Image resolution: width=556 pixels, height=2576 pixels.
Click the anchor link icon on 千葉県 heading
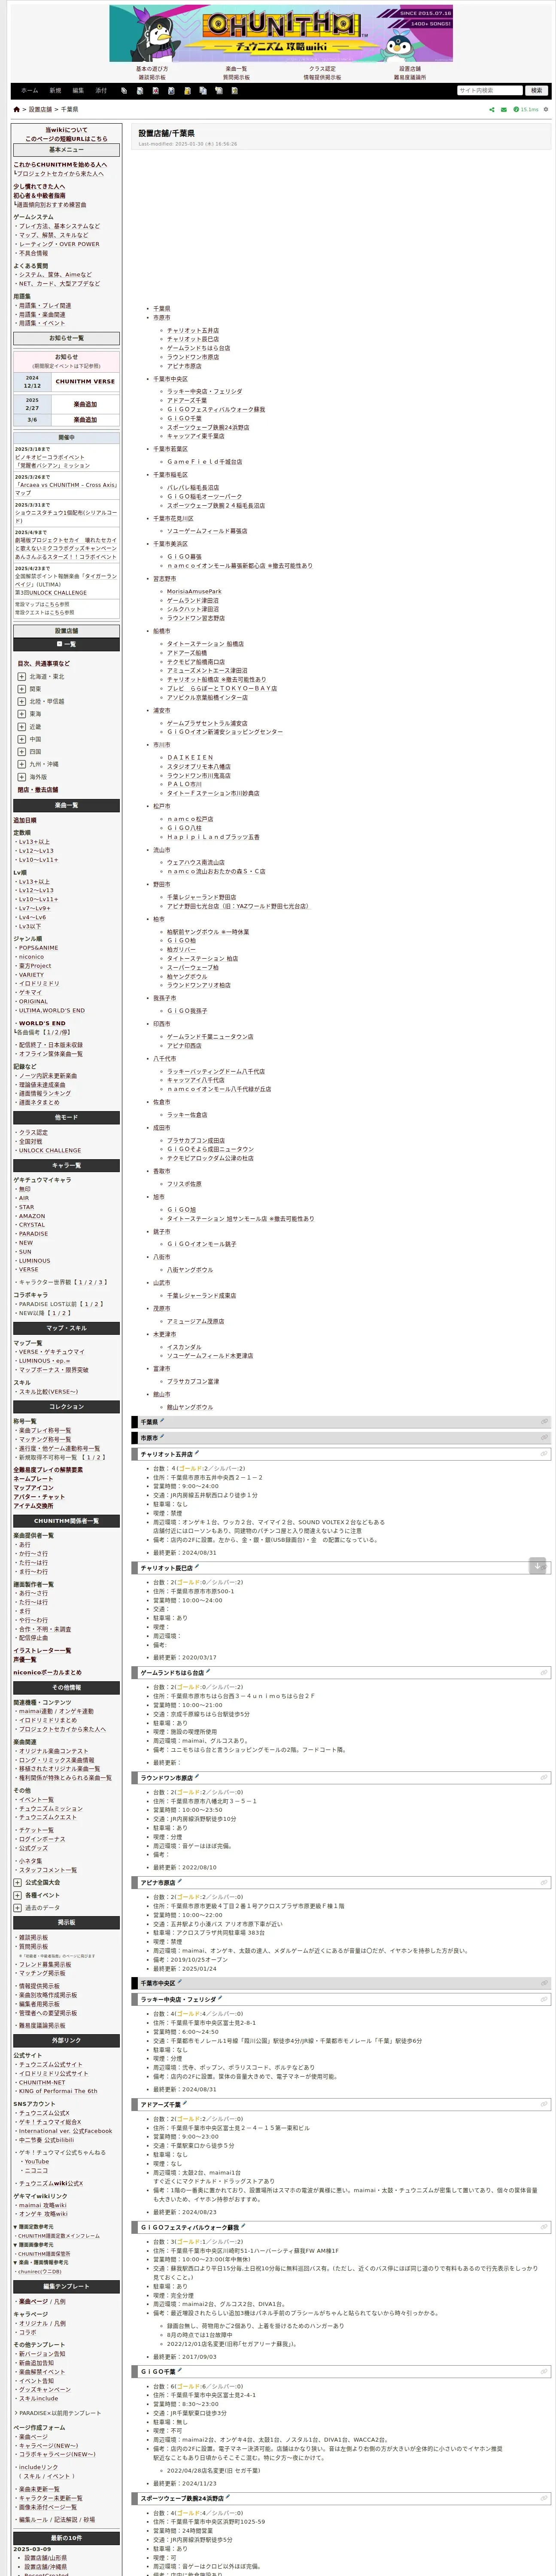coord(544,1421)
